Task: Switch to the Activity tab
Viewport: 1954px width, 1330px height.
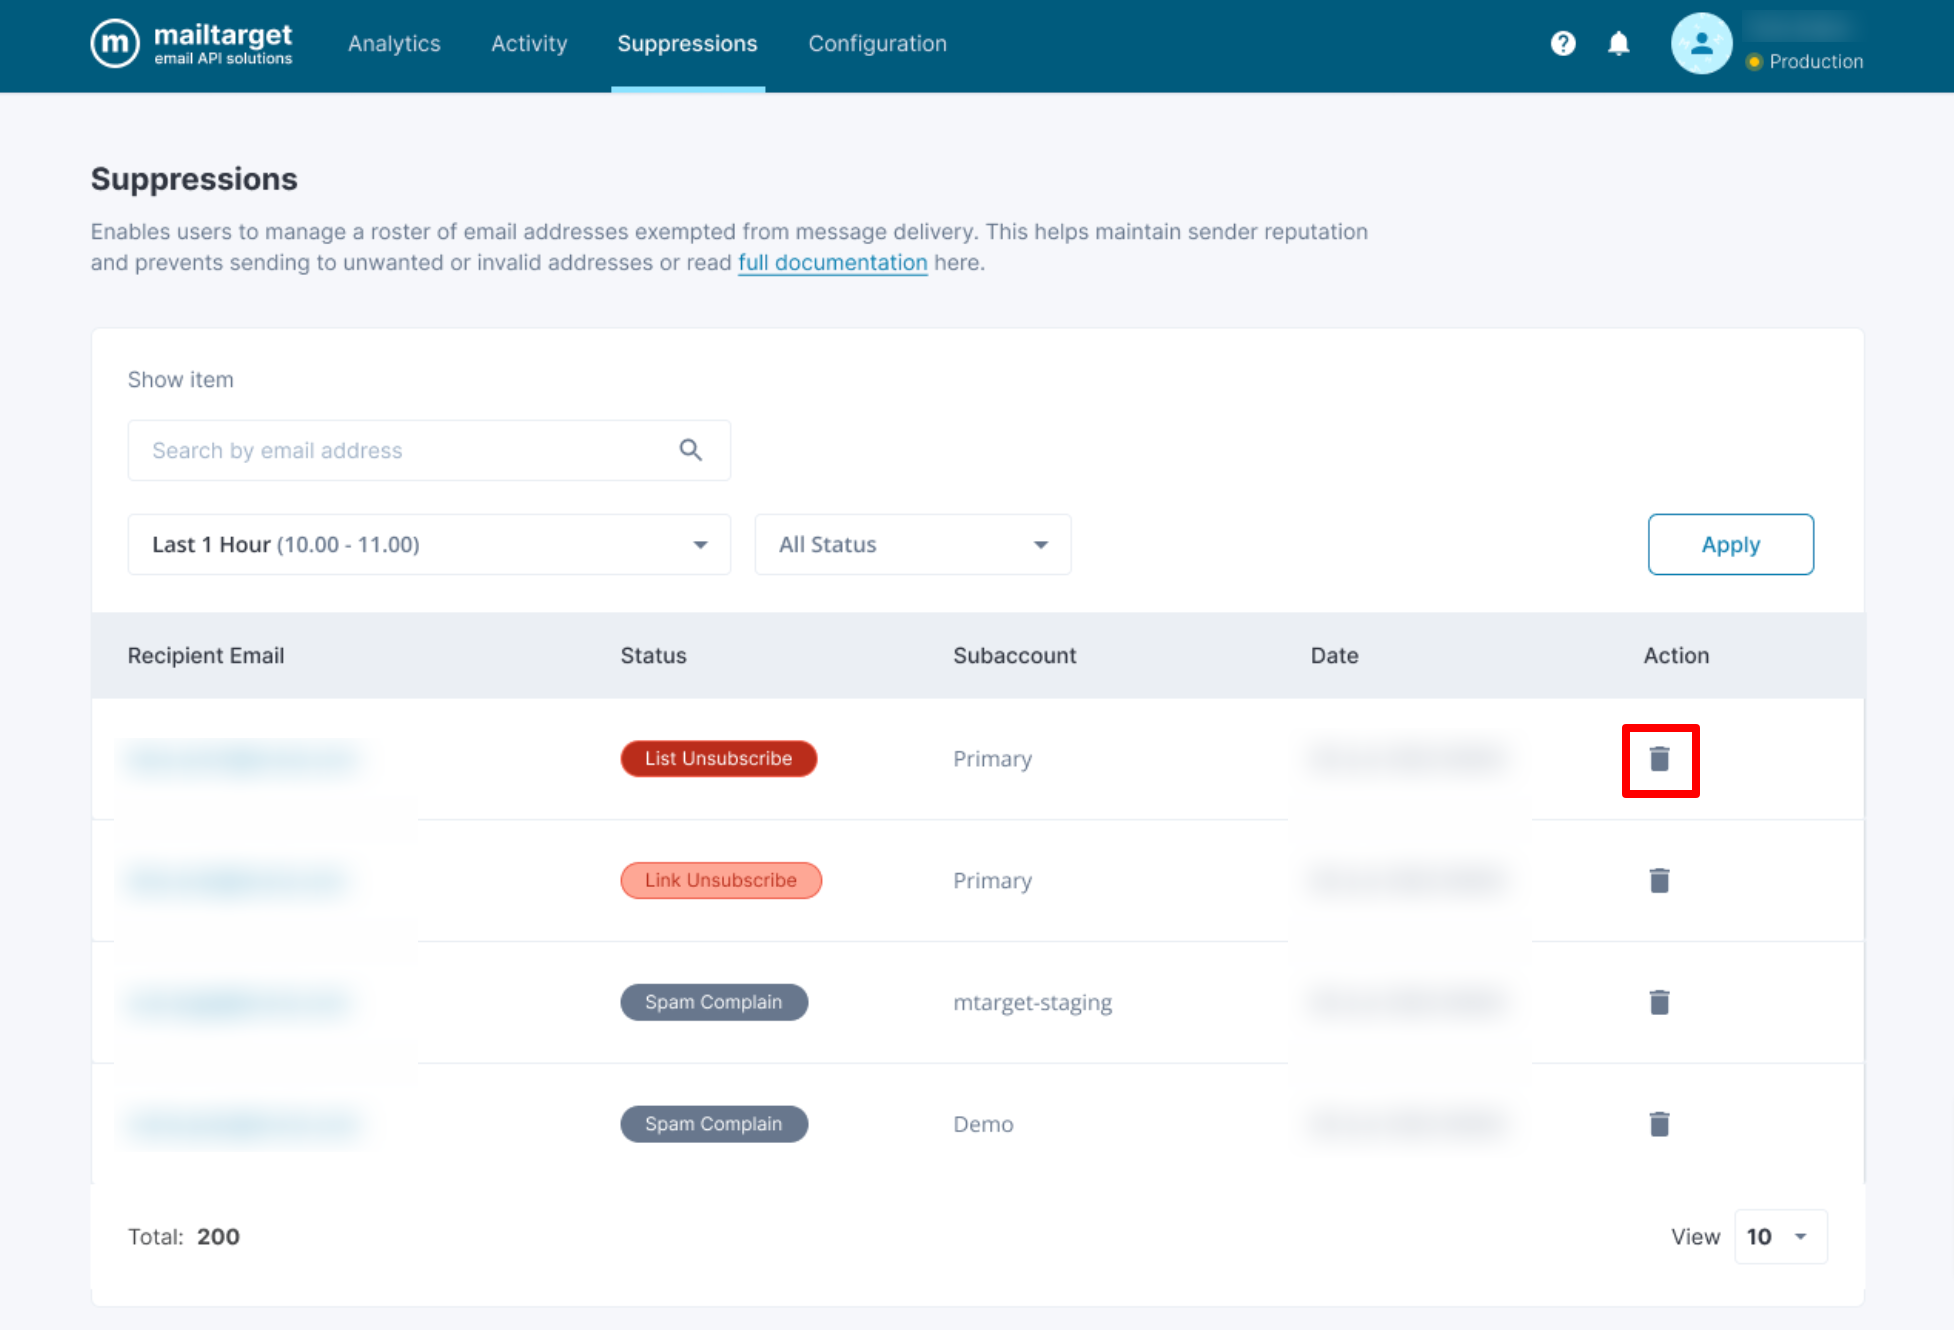Action: (529, 44)
